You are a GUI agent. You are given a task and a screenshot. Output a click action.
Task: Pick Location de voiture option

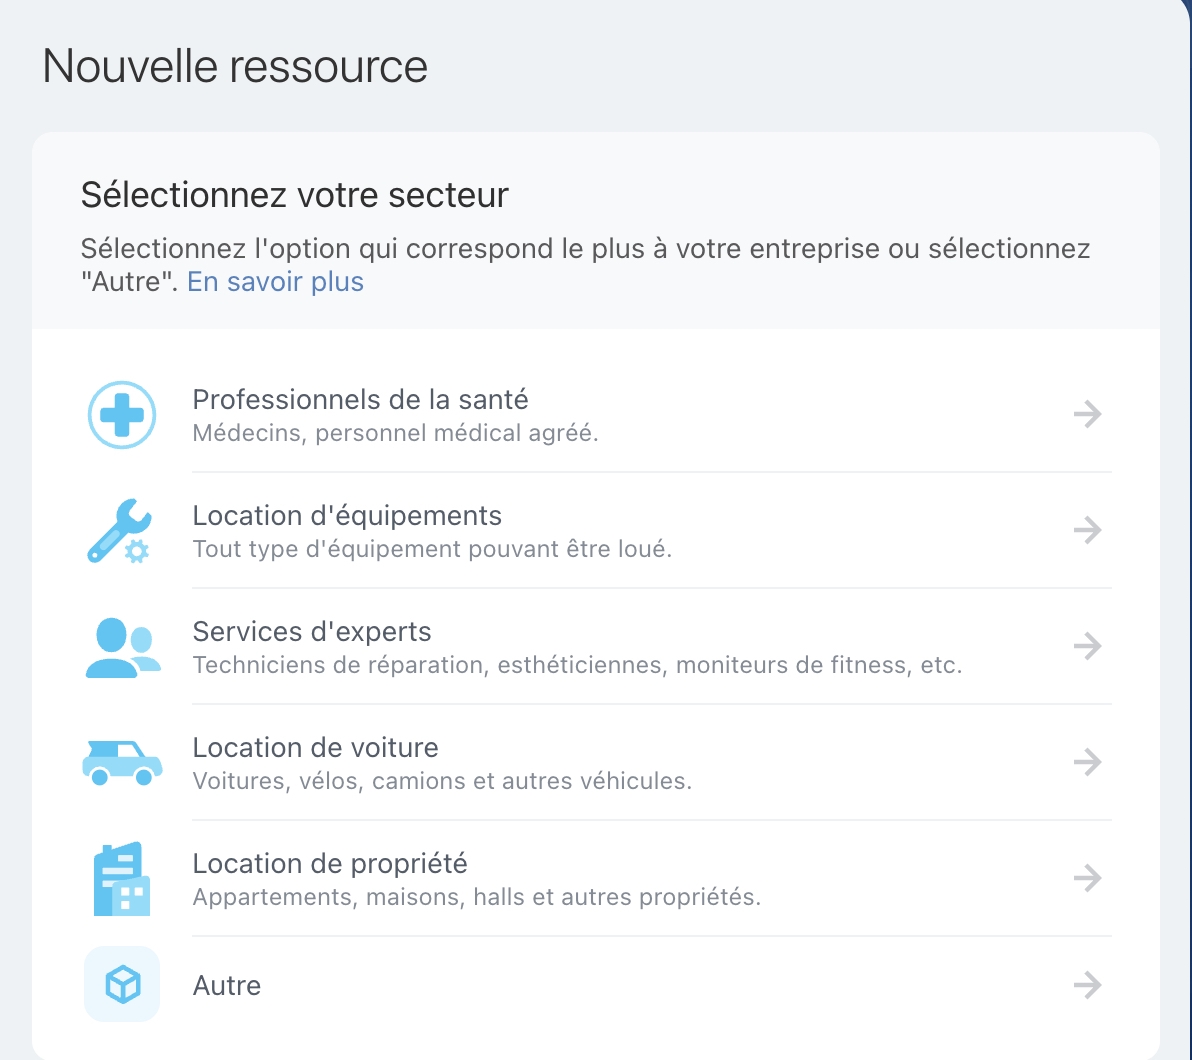[315, 748]
